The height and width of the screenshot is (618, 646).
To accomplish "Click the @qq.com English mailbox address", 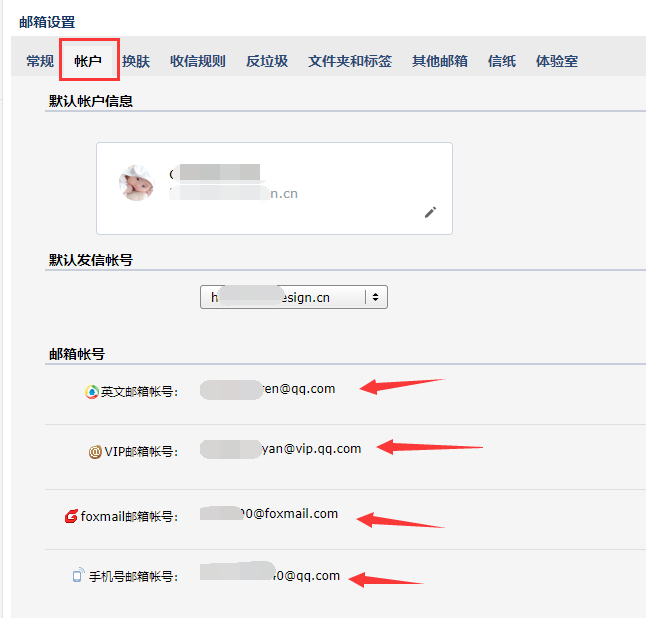I will (x=268, y=389).
